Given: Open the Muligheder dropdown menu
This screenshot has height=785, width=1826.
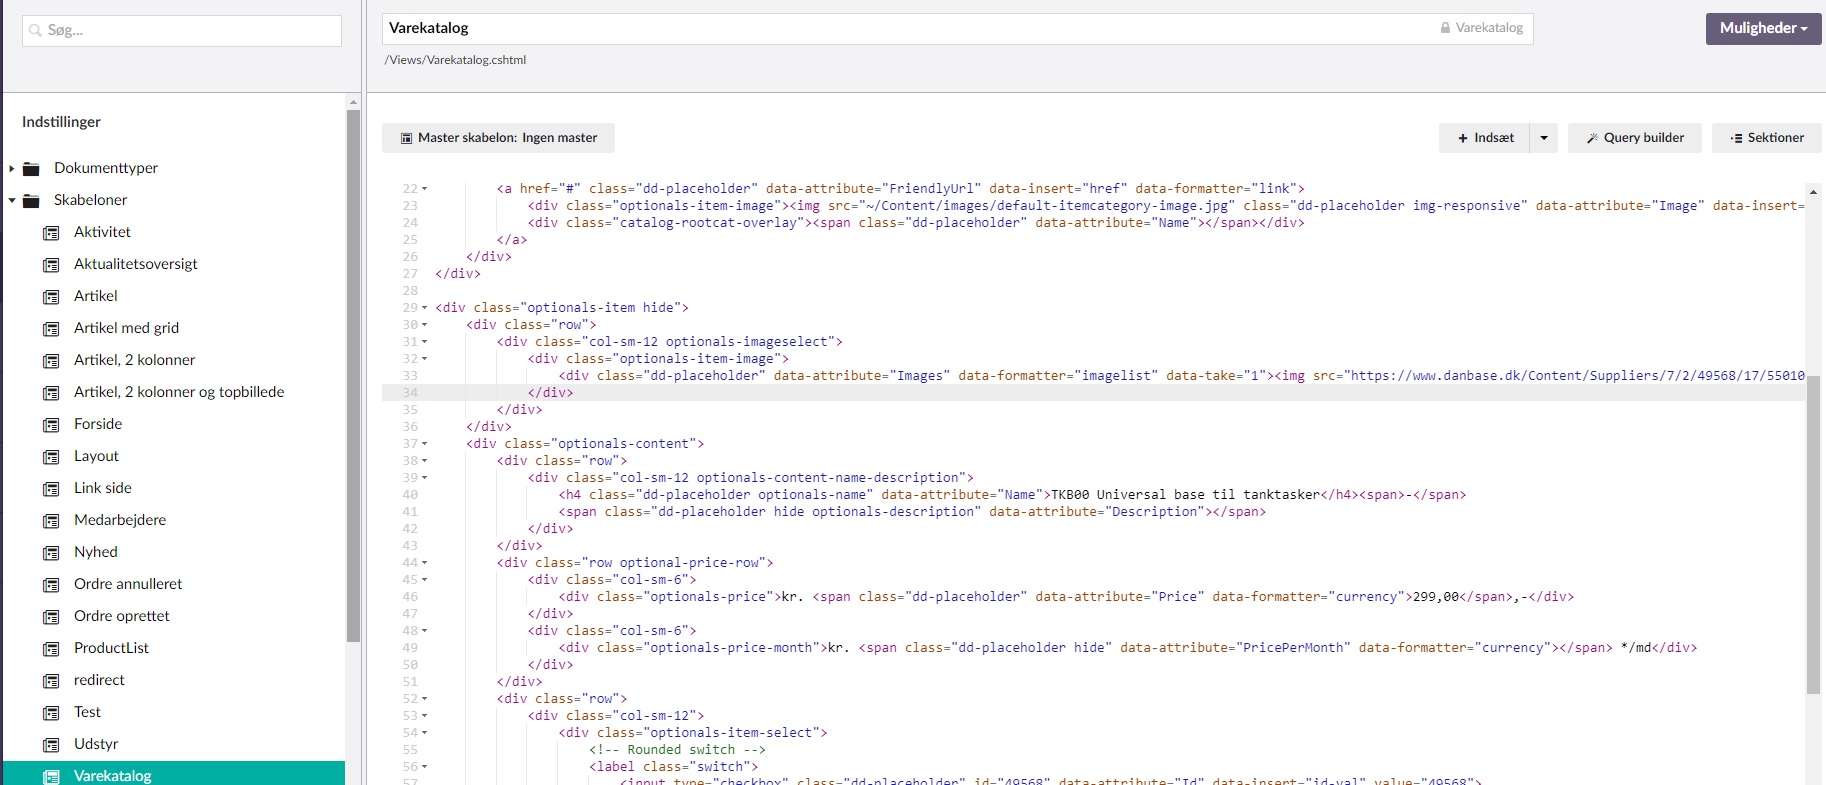Looking at the screenshot, I should click(1763, 28).
